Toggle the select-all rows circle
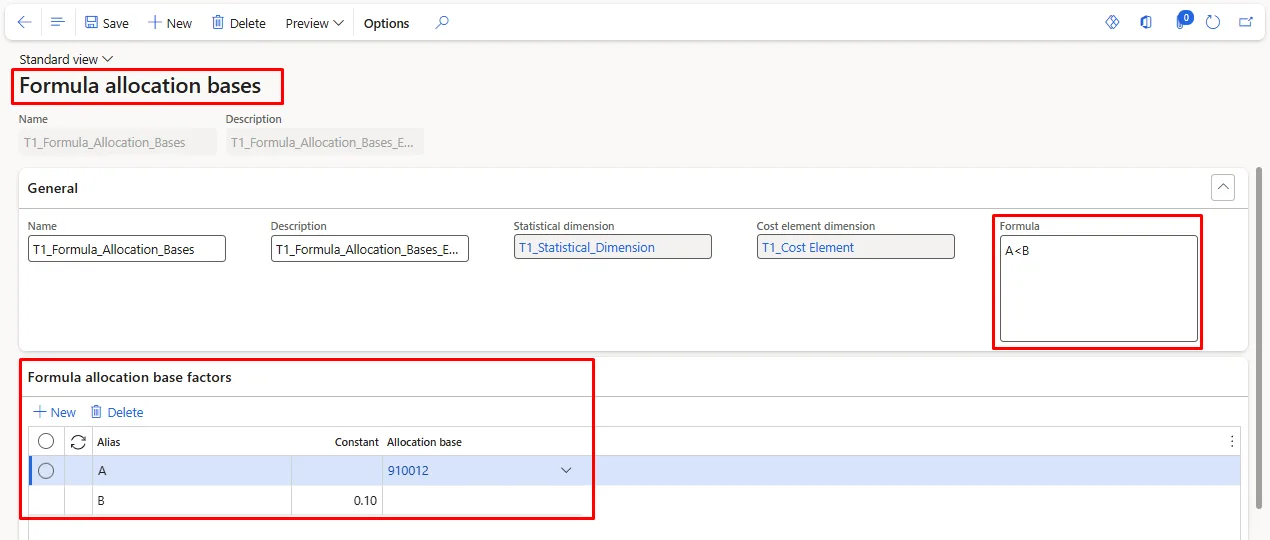Screen dimensions: 1270x540 pyautogui.click(x=46, y=441)
